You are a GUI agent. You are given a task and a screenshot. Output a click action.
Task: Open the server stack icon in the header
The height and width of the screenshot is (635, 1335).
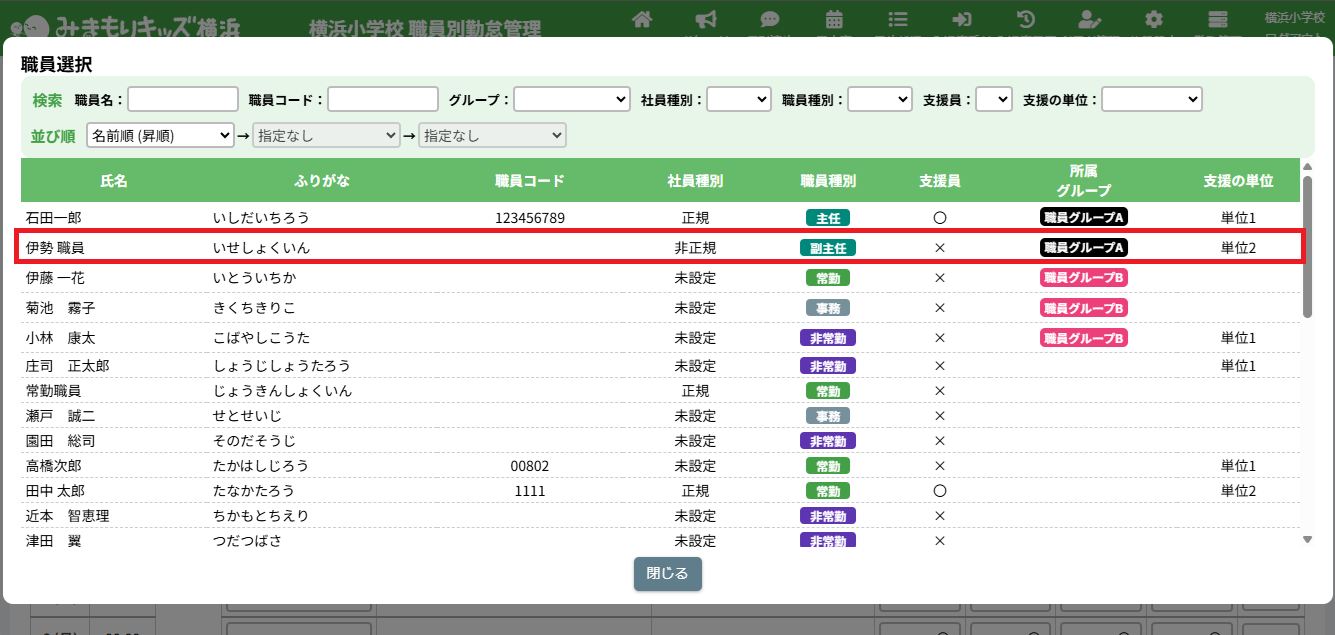1217,20
